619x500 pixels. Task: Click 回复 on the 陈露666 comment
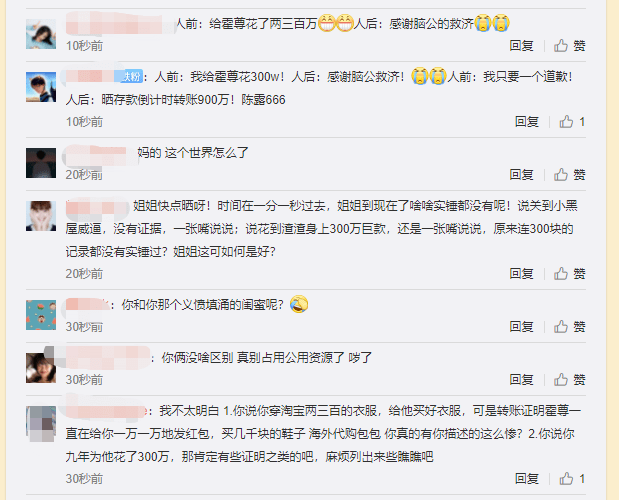point(527,122)
